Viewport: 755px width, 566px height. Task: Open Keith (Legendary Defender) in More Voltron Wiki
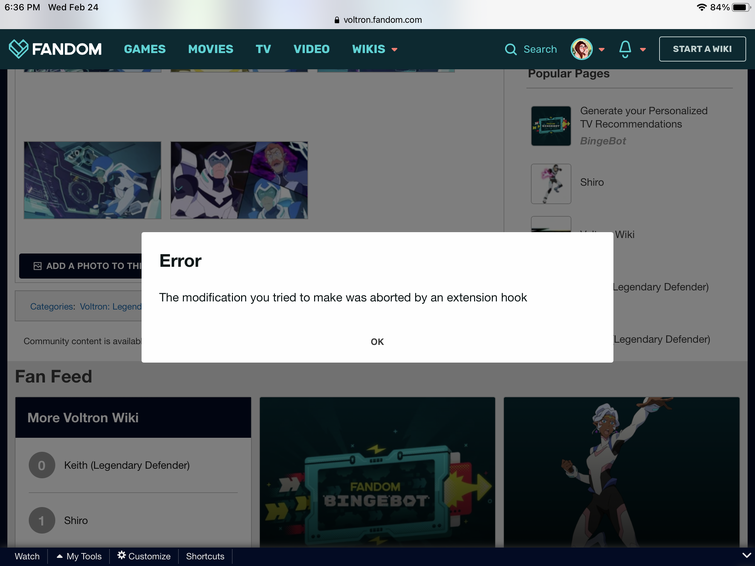click(x=127, y=465)
